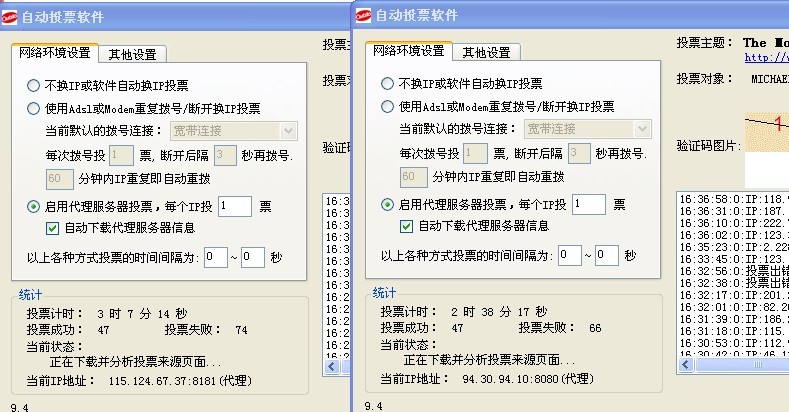Select log row 16:31:39:0:IP:186

coord(734,319)
